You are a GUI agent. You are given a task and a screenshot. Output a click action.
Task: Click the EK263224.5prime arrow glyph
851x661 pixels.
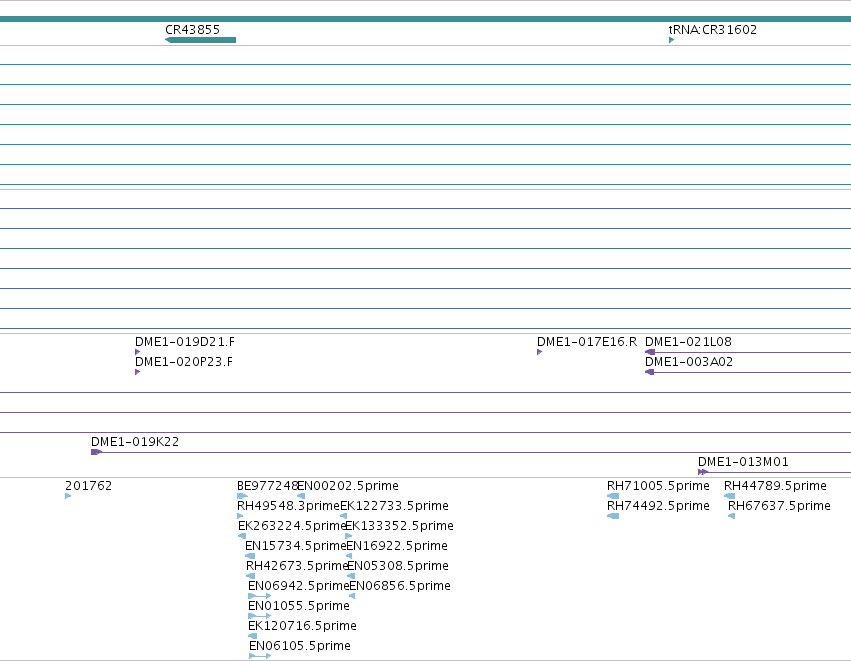point(242,536)
